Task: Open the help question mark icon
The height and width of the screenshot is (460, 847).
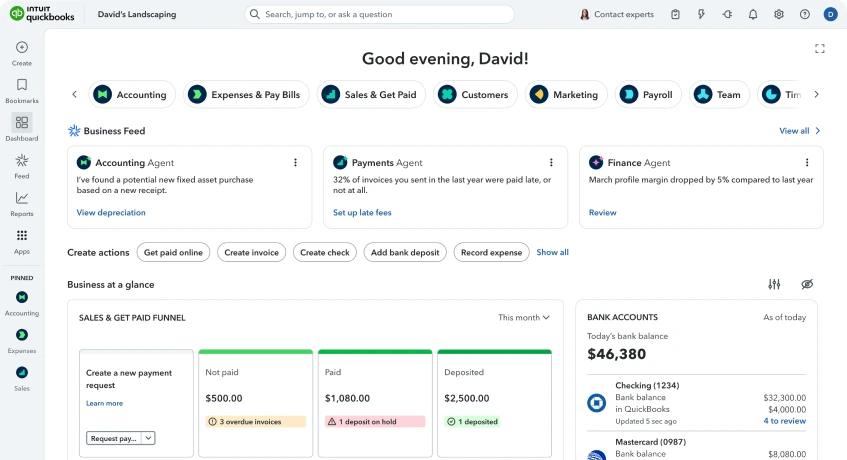Action: point(805,15)
